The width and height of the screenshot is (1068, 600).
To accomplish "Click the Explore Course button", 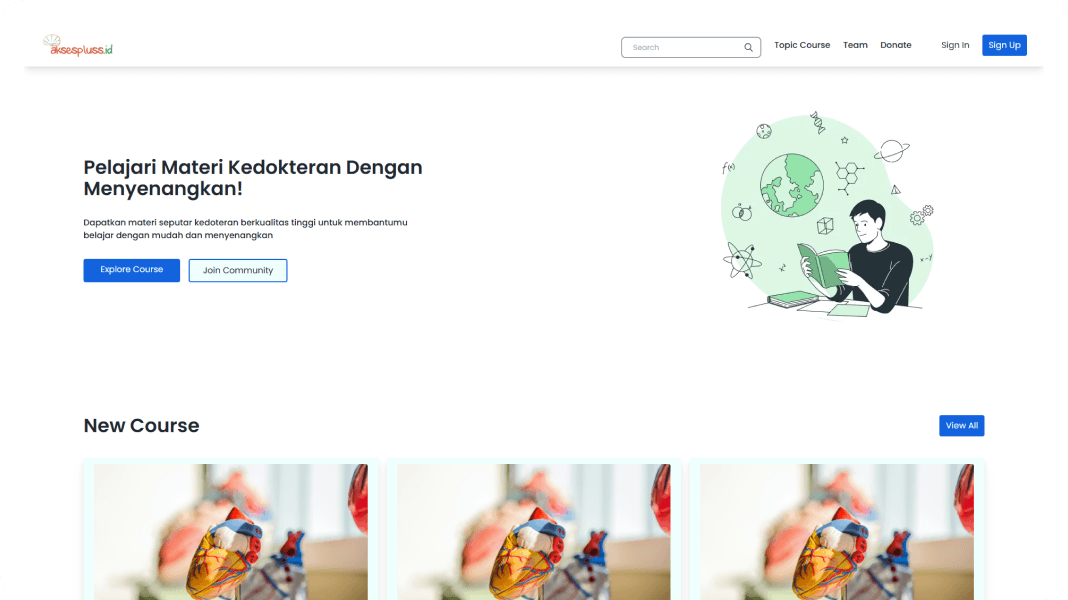I will [x=131, y=270].
